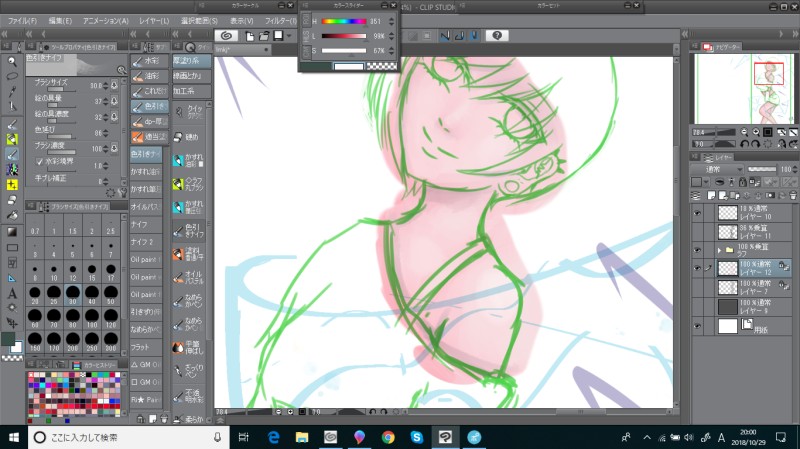Show レイヤー 7 by its visibility box
Viewport: 800px width, 449px height.
[x=697, y=287]
